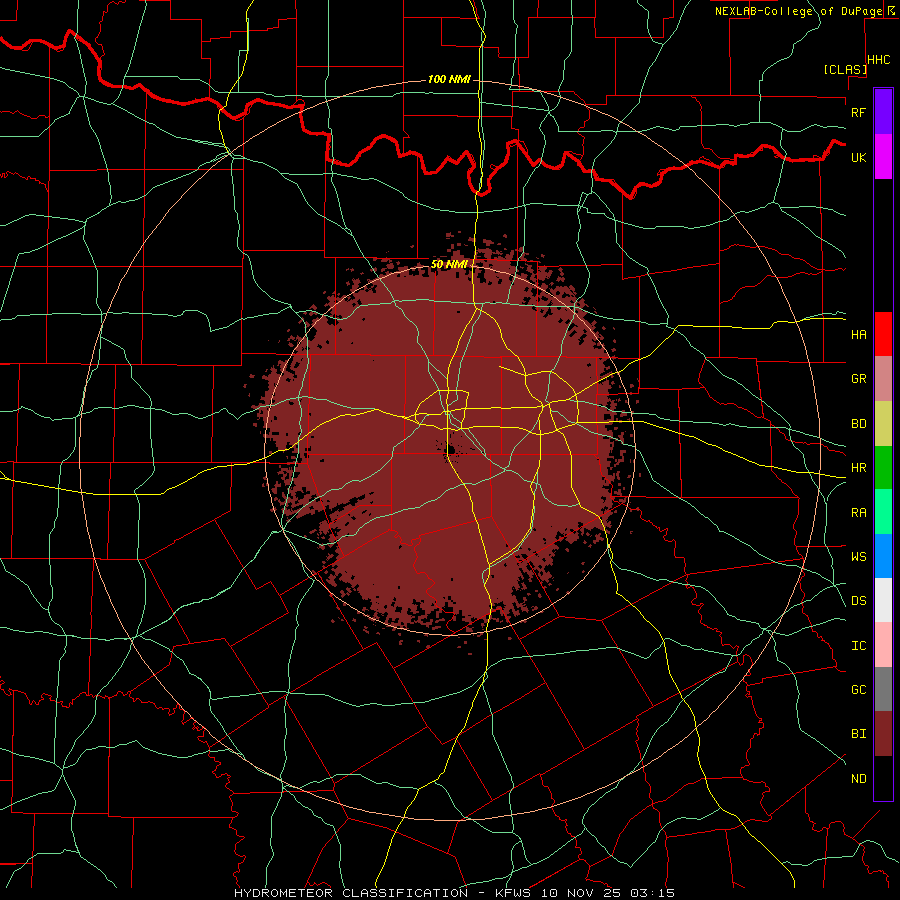Click the DS legend label

click(858, 601)
